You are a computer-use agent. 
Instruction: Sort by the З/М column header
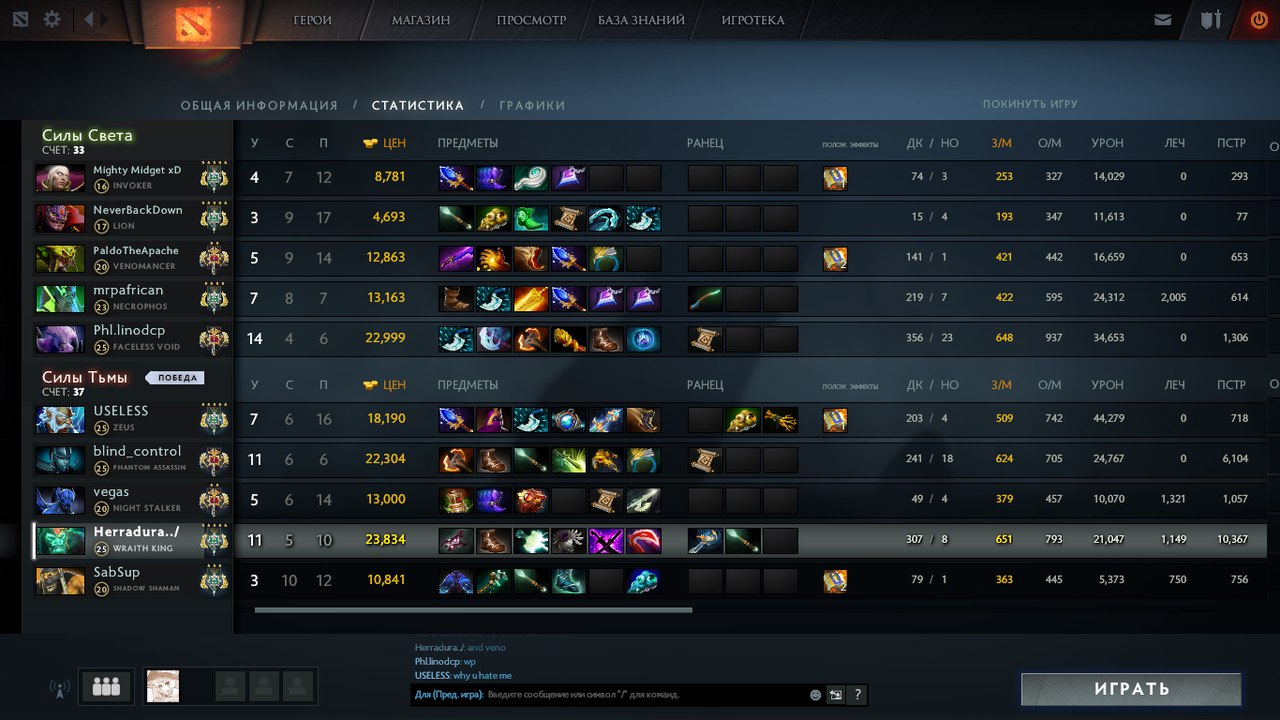click(x=1002, y=143)
